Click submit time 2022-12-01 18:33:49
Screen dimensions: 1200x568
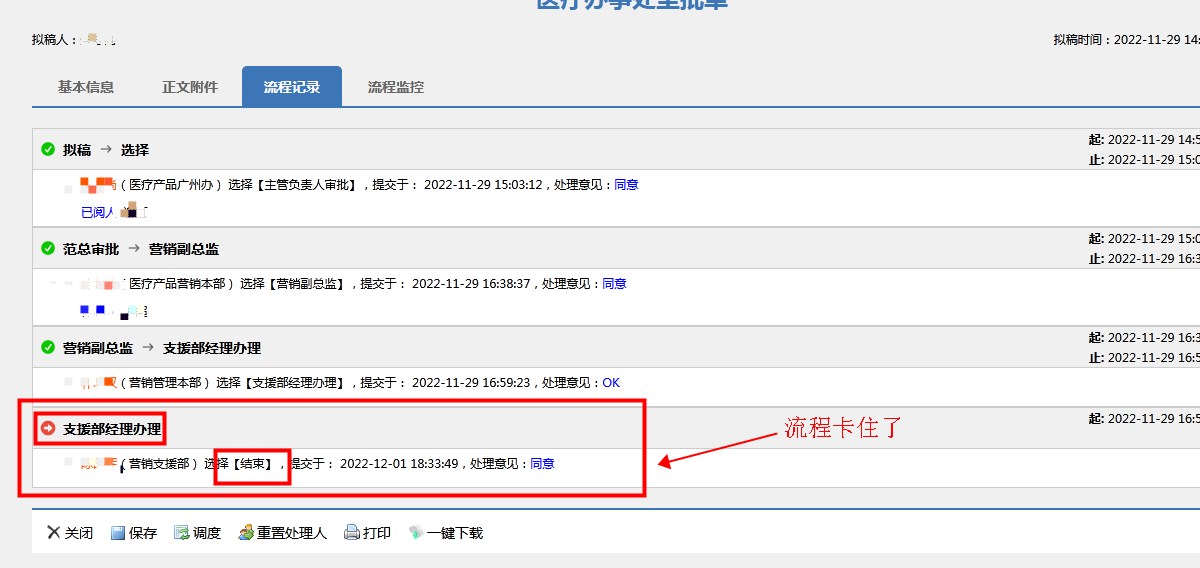click(x=399, y=464)
